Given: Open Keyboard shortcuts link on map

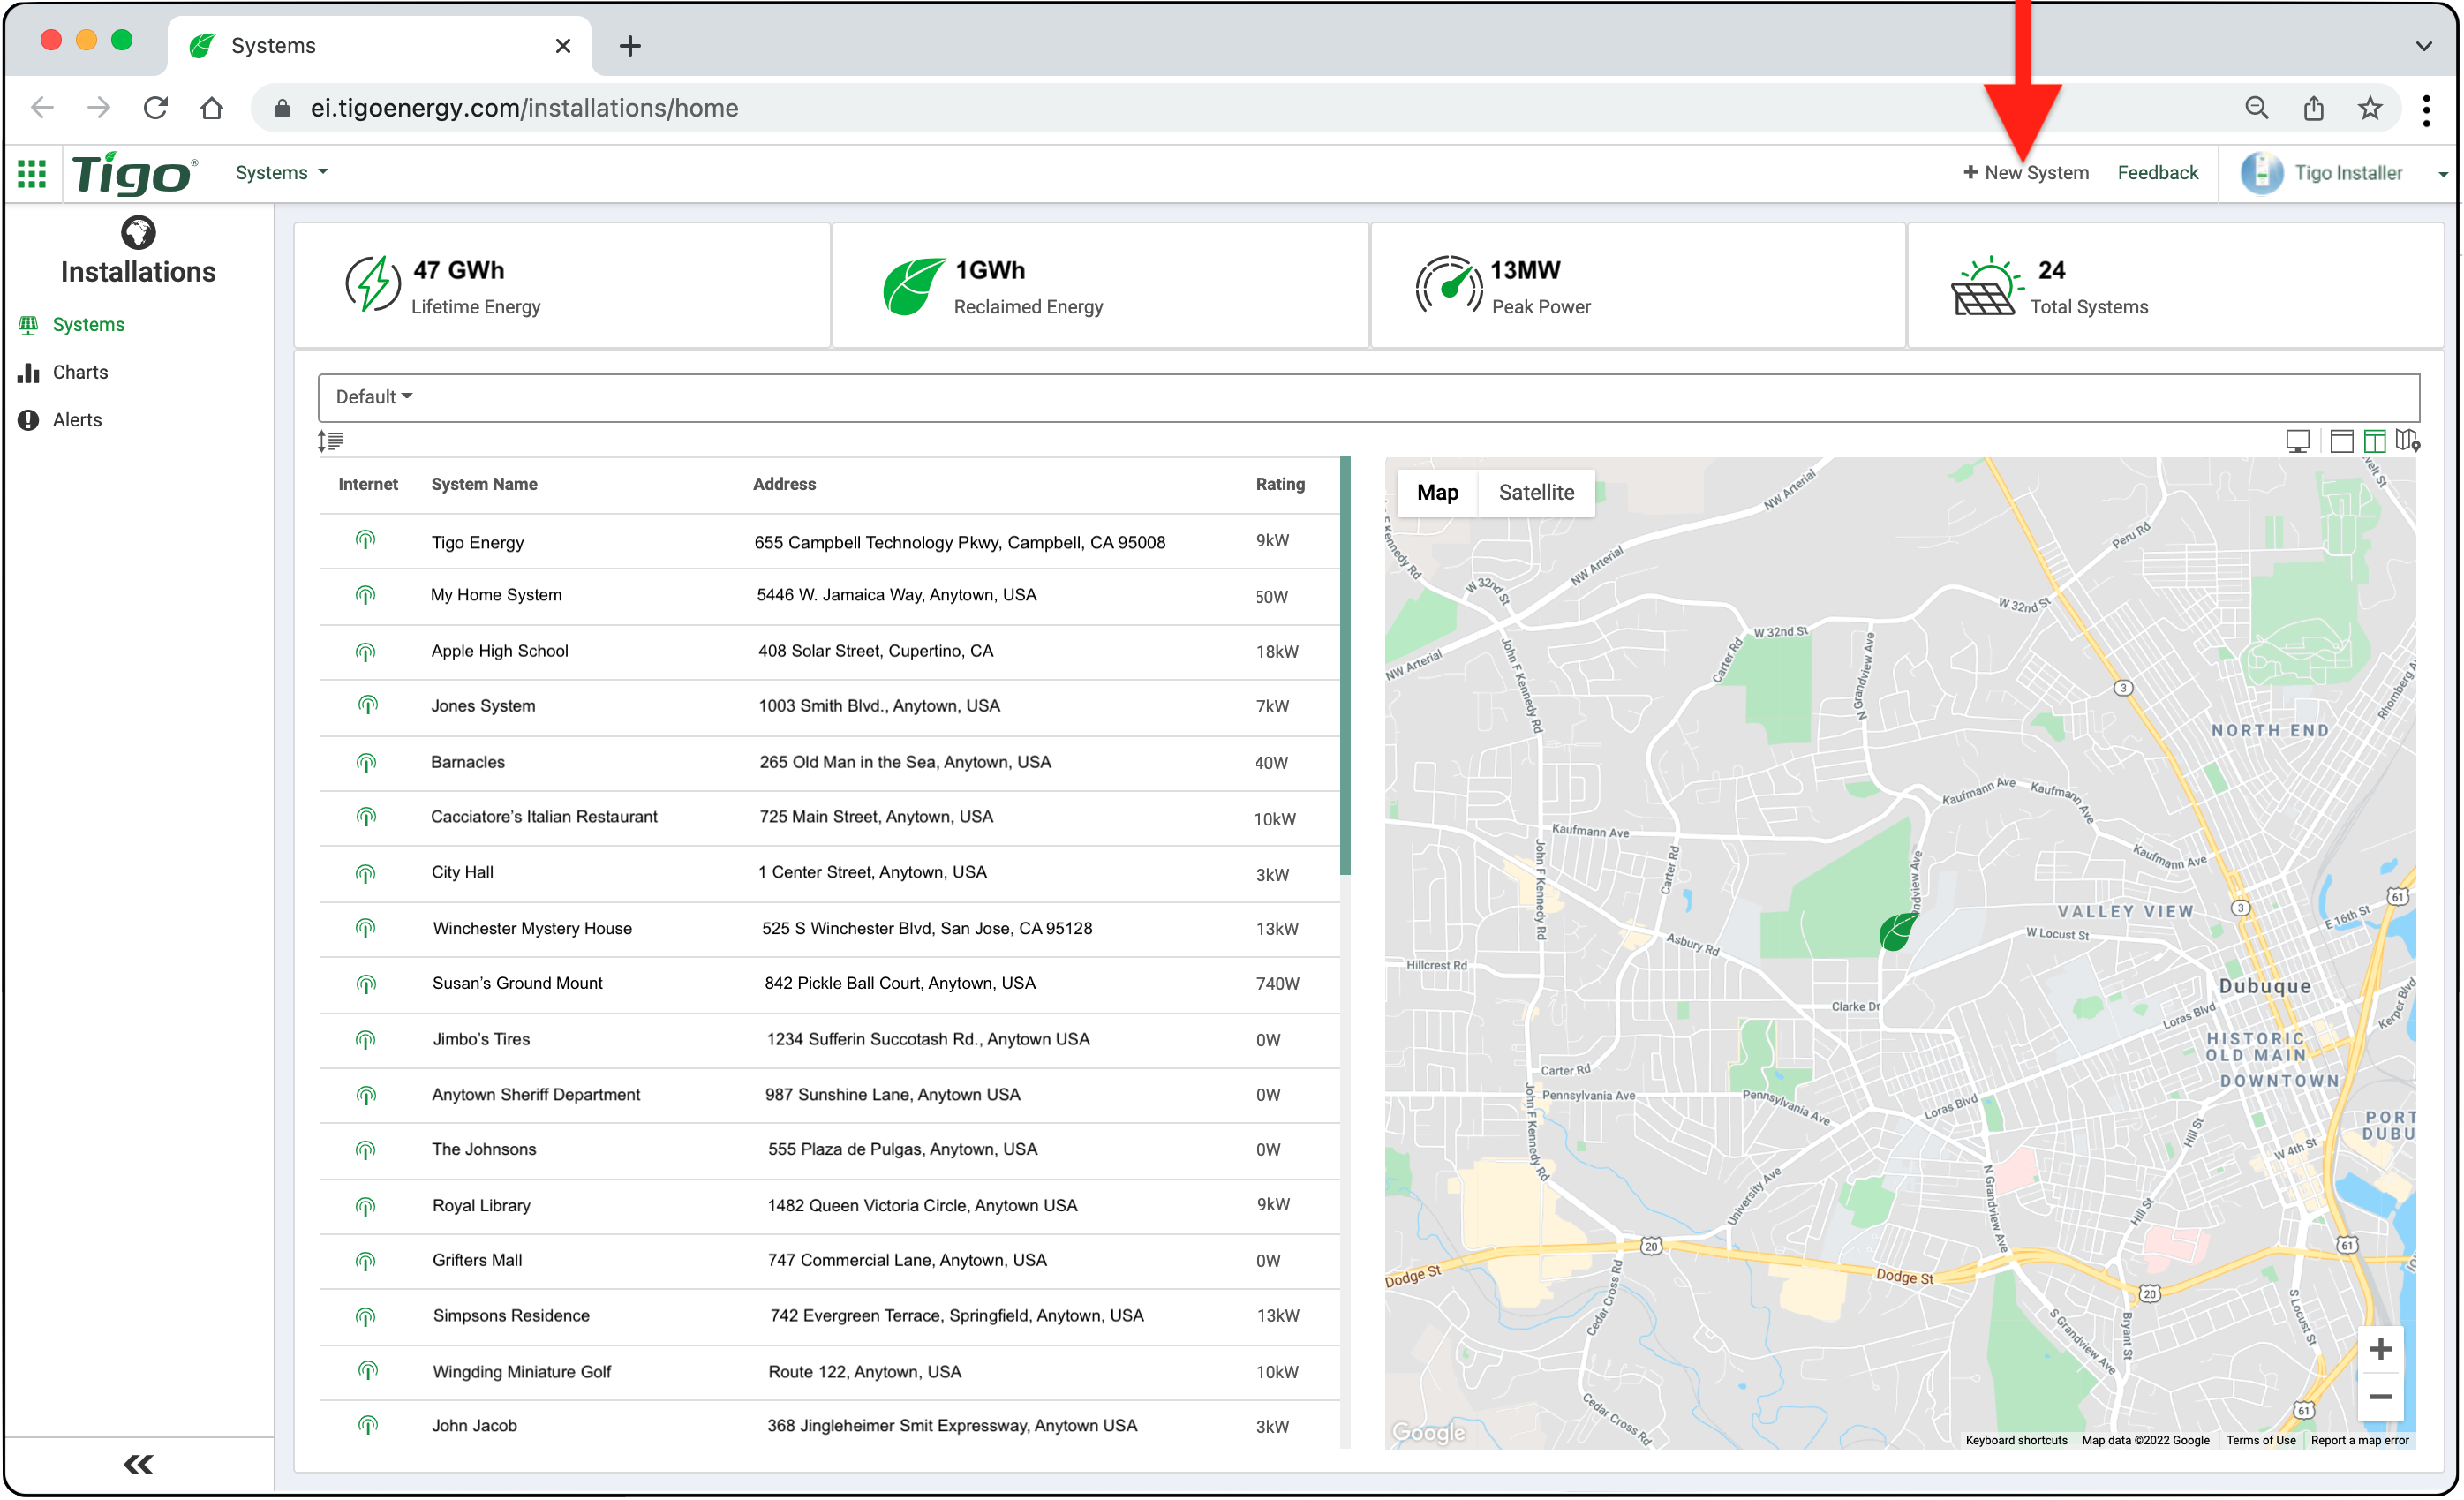Looking at the screenshot, I should 2016,1440.
